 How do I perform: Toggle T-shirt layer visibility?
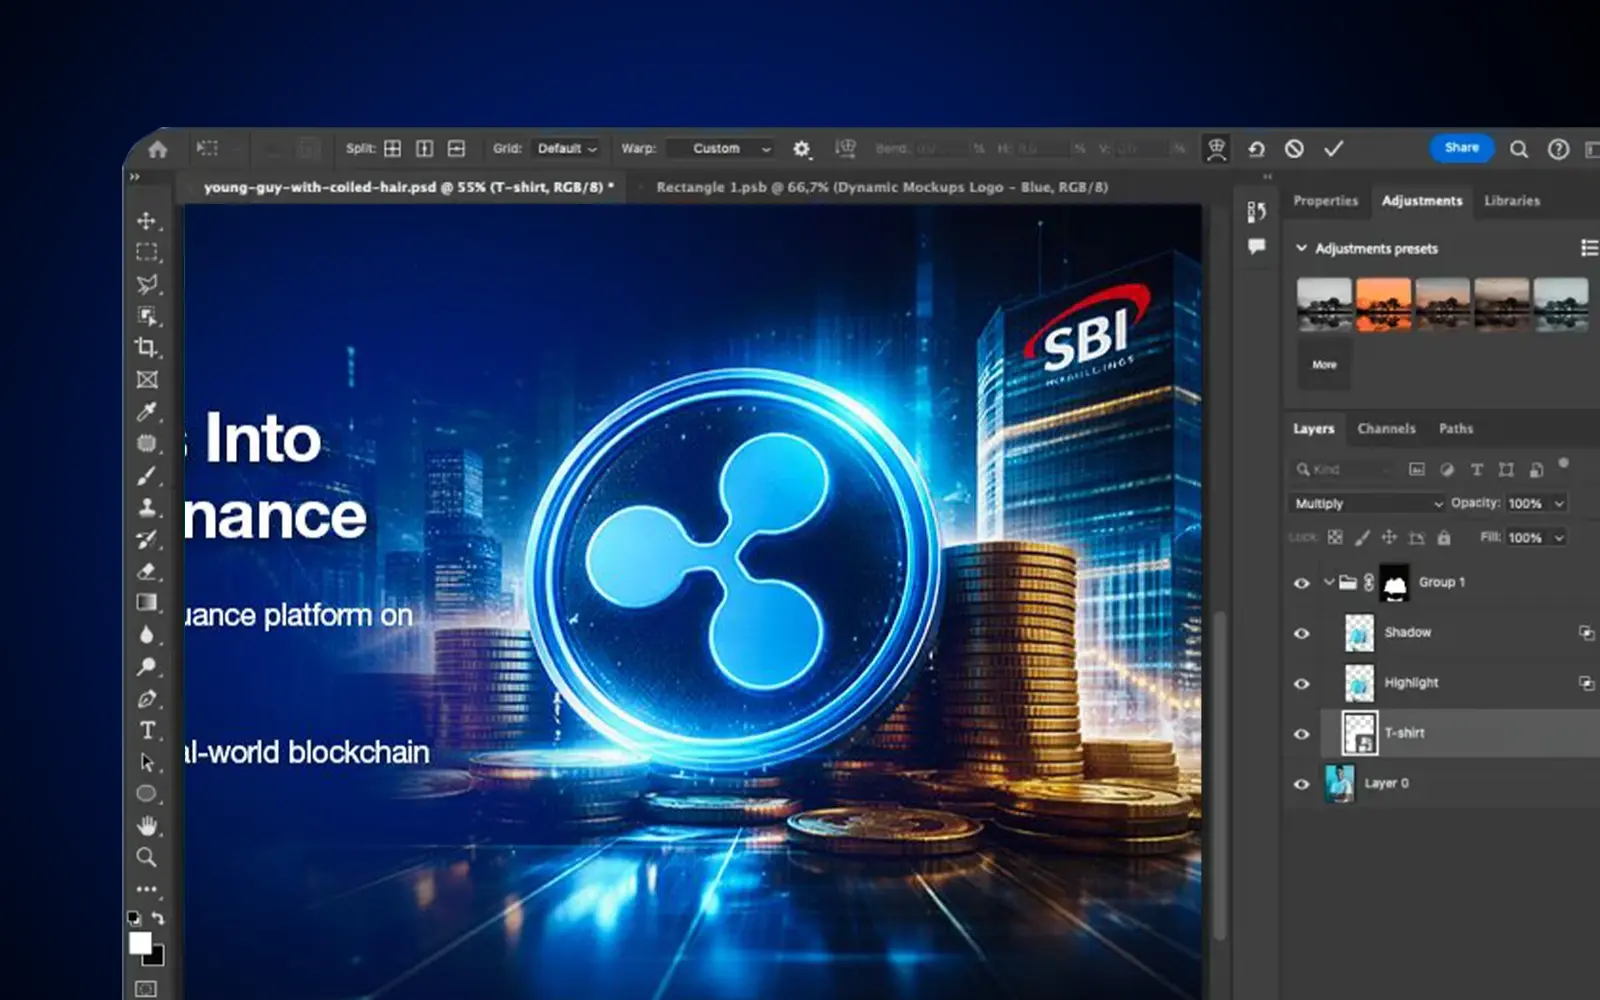(x=1302, y=734)
